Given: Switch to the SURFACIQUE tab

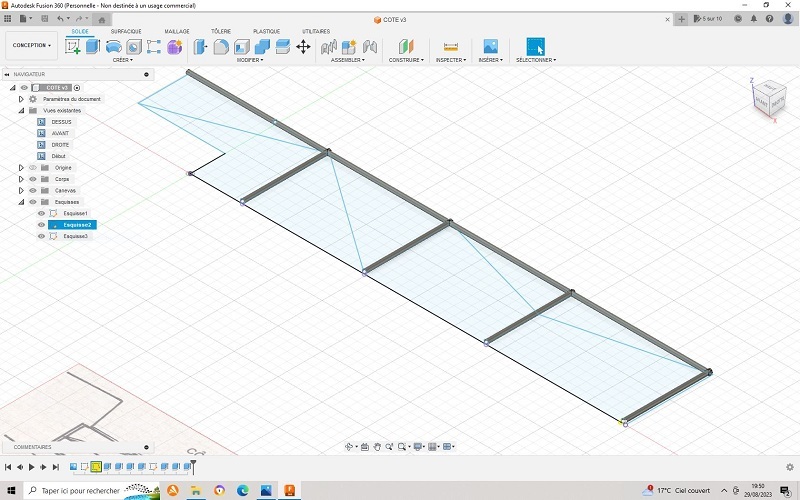Looking at the screenshot, I should click(x=126, y=31).
